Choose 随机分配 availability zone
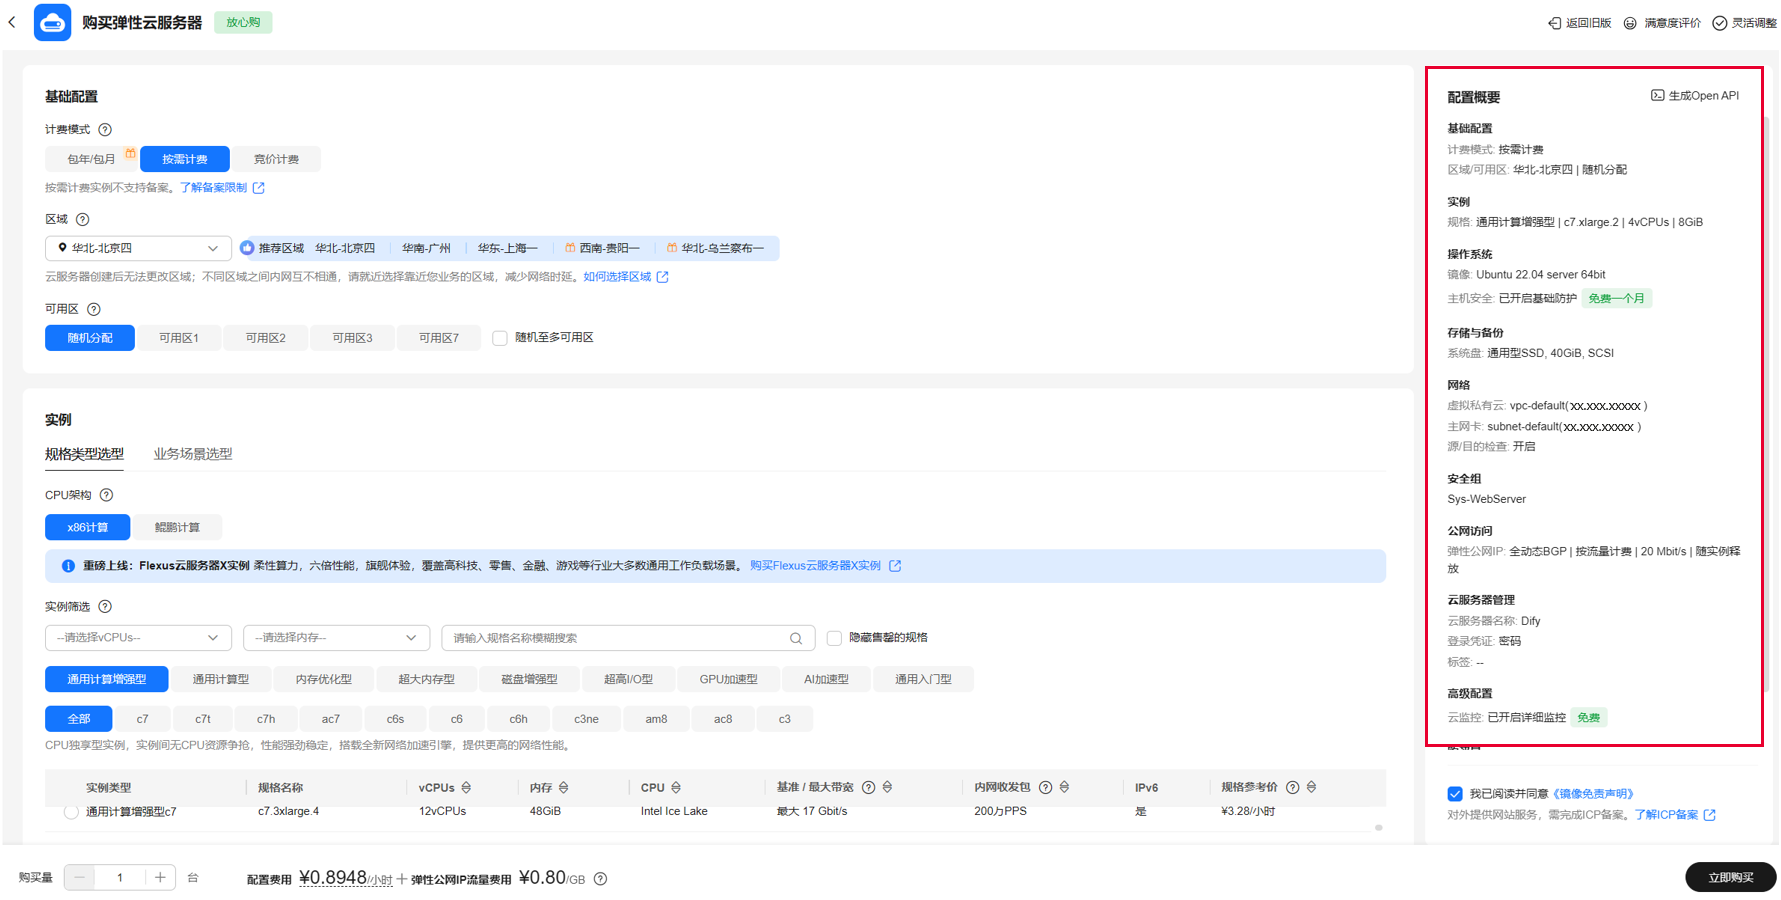The image size is (1781, 900). pos(90,338)
